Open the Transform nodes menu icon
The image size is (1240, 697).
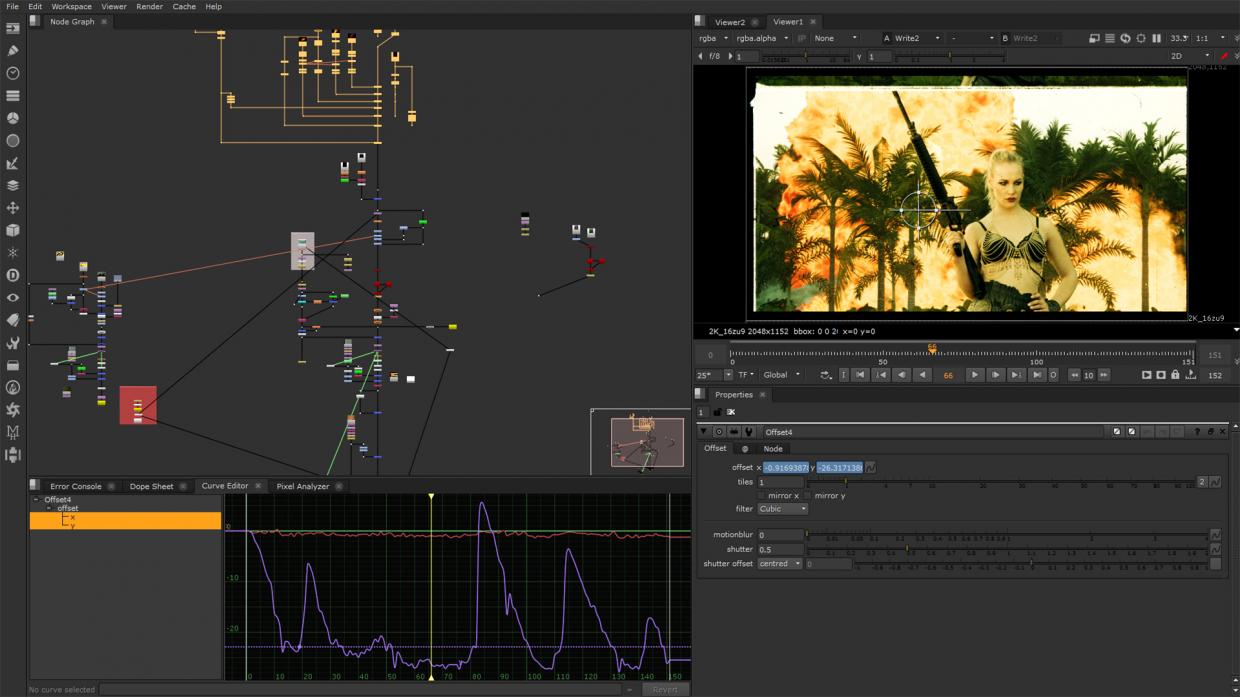pos(13,208)
